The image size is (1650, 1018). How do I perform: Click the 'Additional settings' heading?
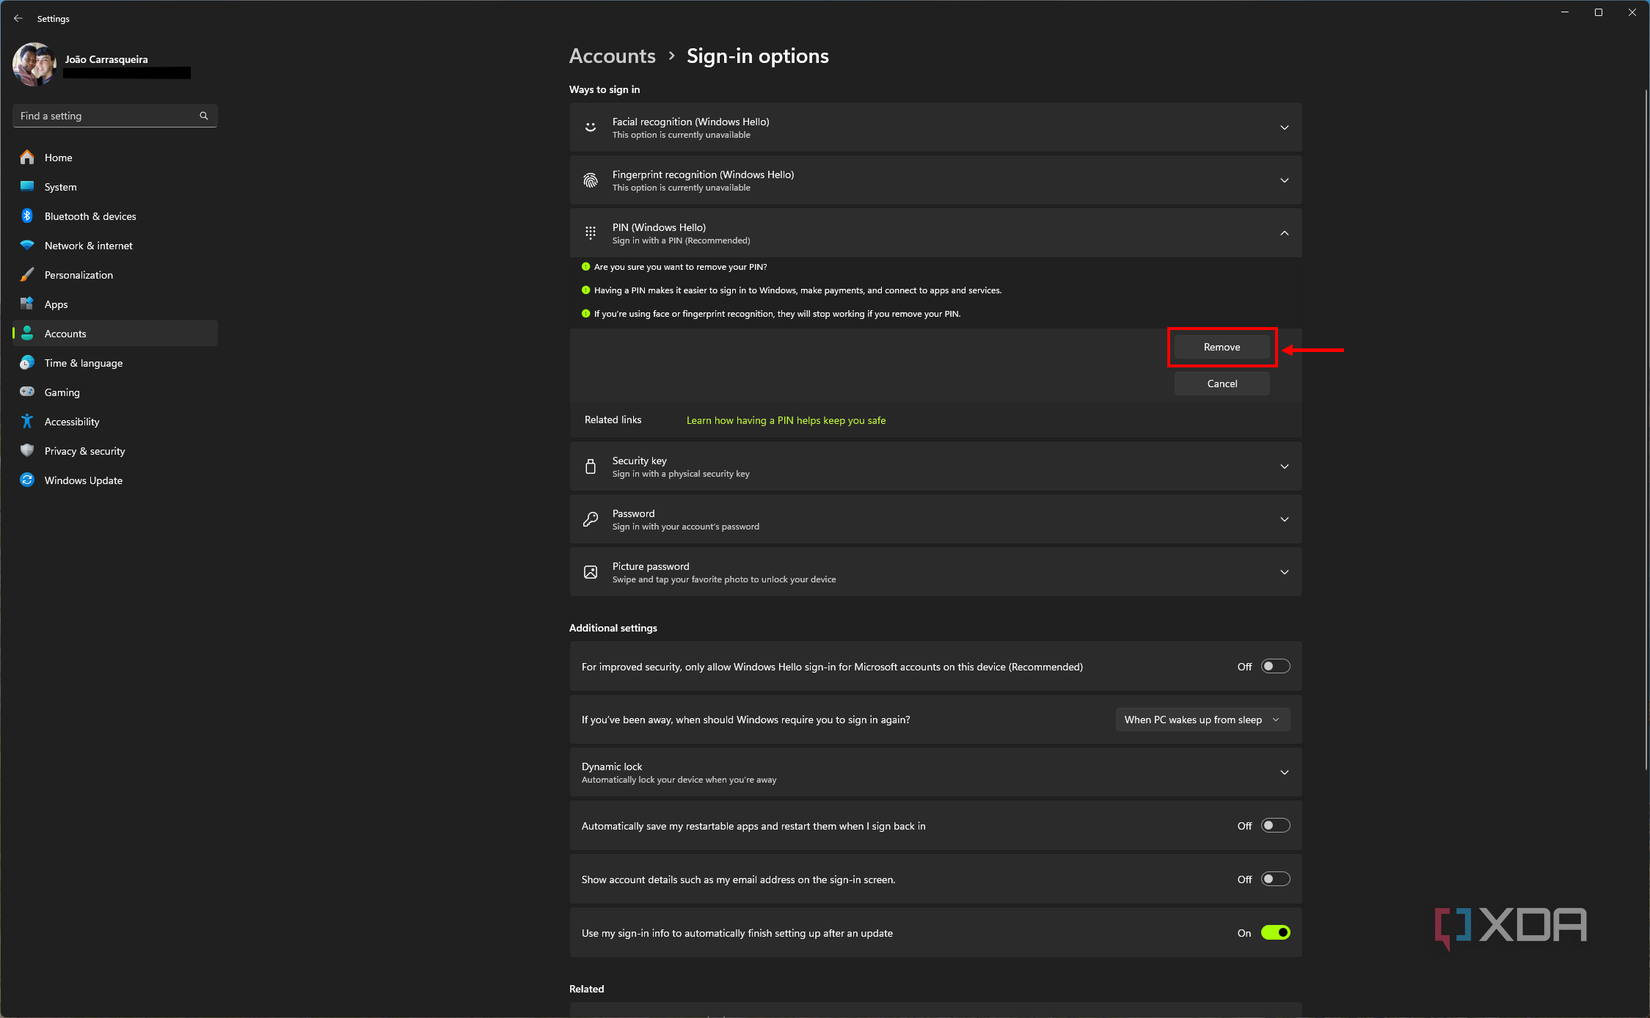tap(613, 628)
